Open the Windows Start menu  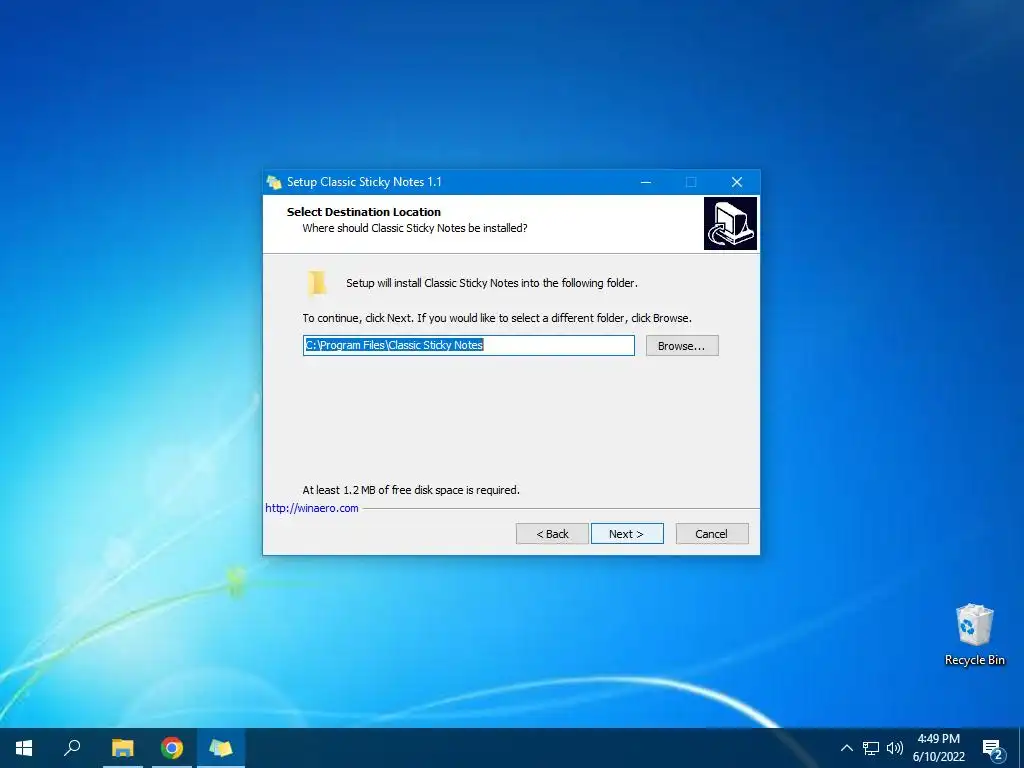click(24, 748)
